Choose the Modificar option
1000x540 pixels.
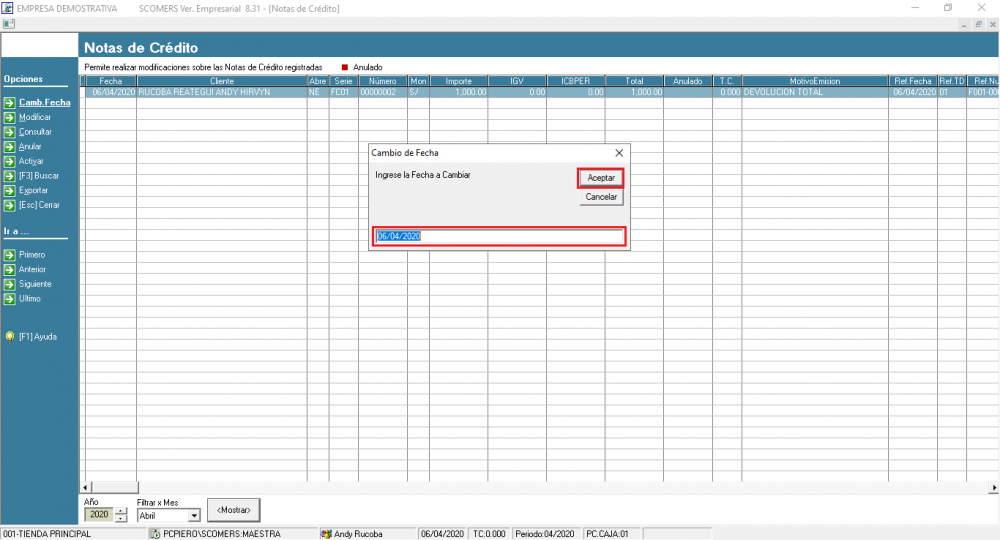coord(35,117)
